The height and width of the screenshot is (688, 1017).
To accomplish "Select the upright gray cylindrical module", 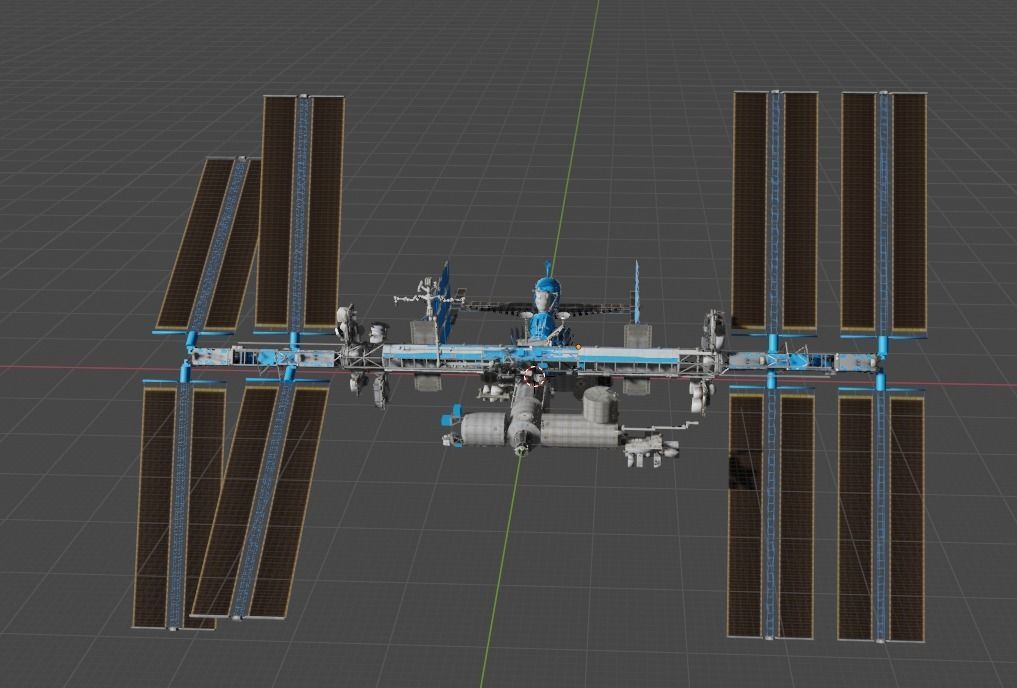I will click(x=600, y=403).
